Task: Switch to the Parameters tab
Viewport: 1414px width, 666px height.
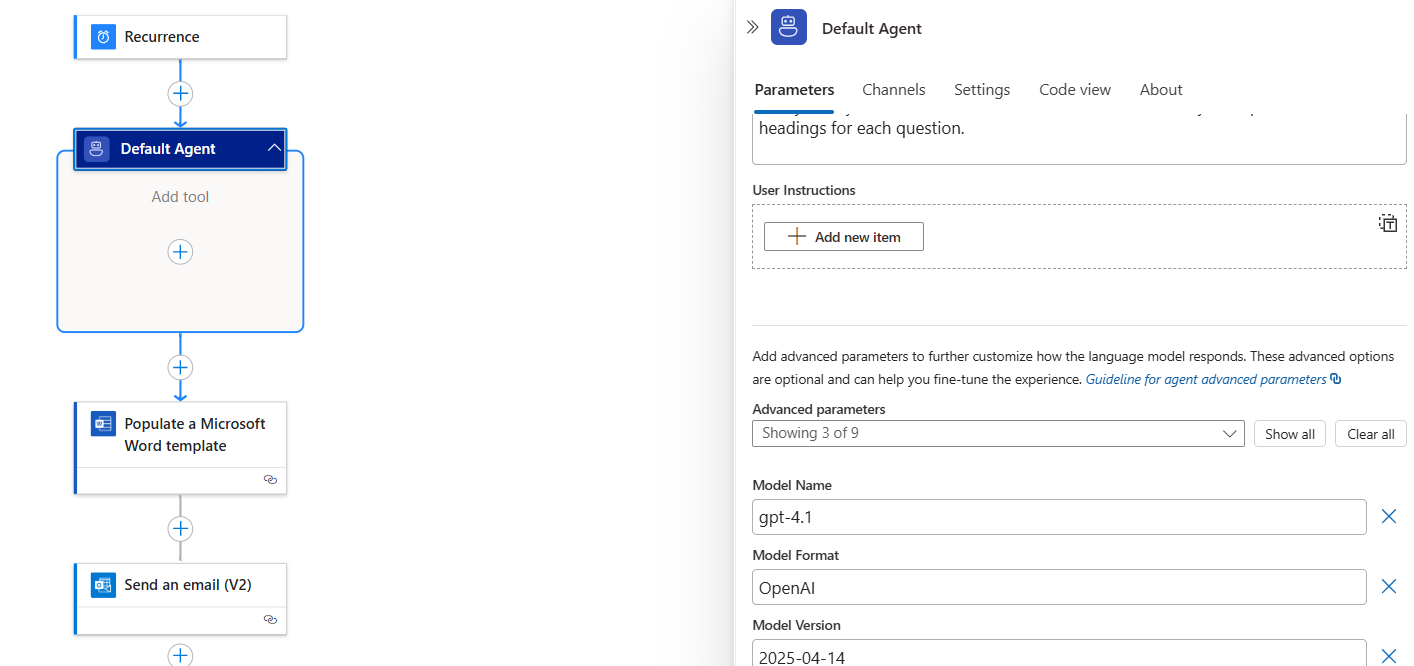Action: [x=794, y=90]
